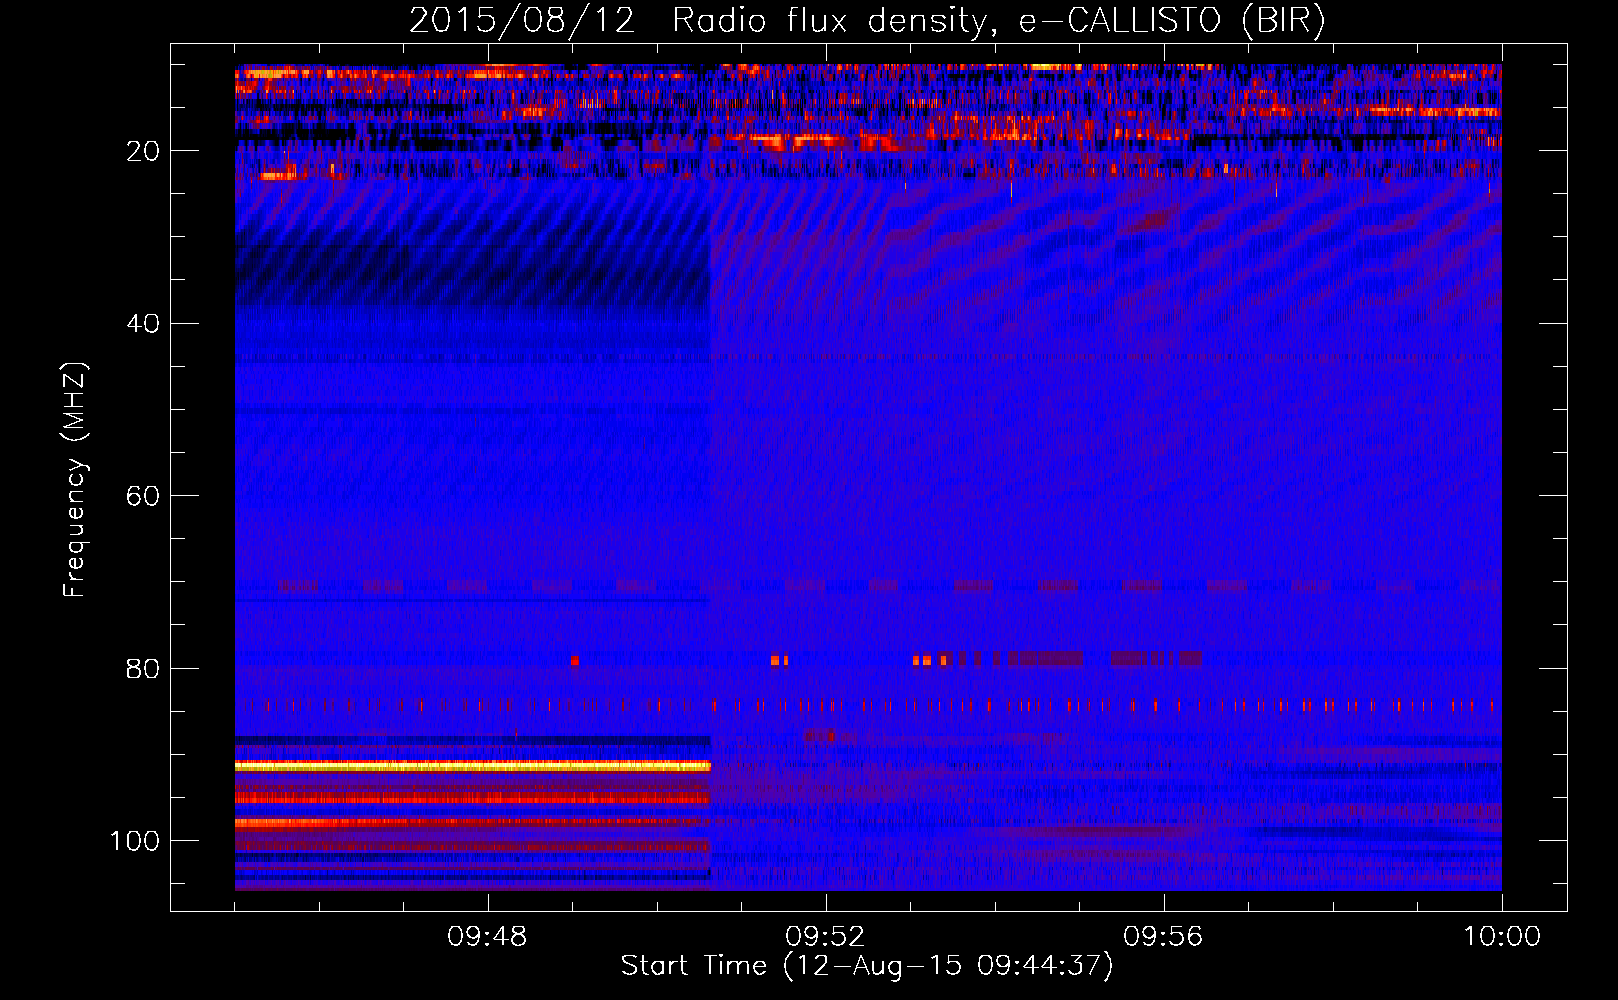Click the bright yellow emission band near 91 MHz

click(472, 766)
